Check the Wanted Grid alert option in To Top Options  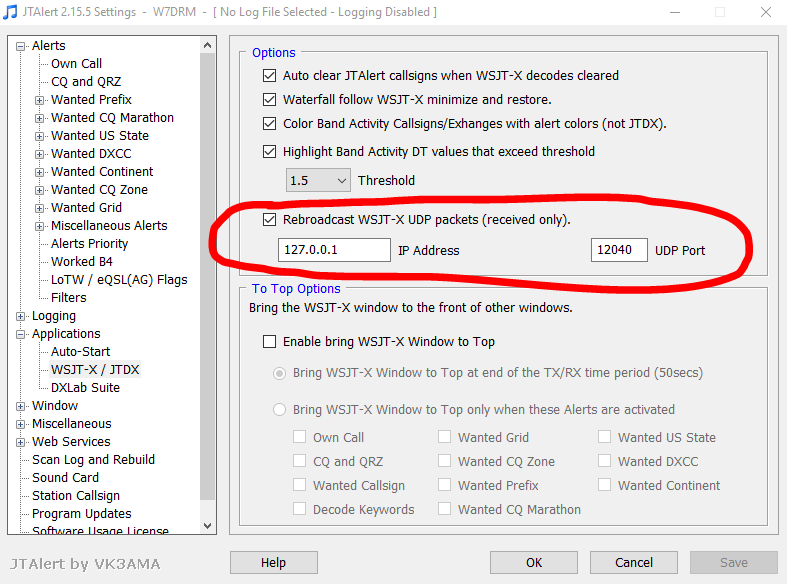point(444,437)
